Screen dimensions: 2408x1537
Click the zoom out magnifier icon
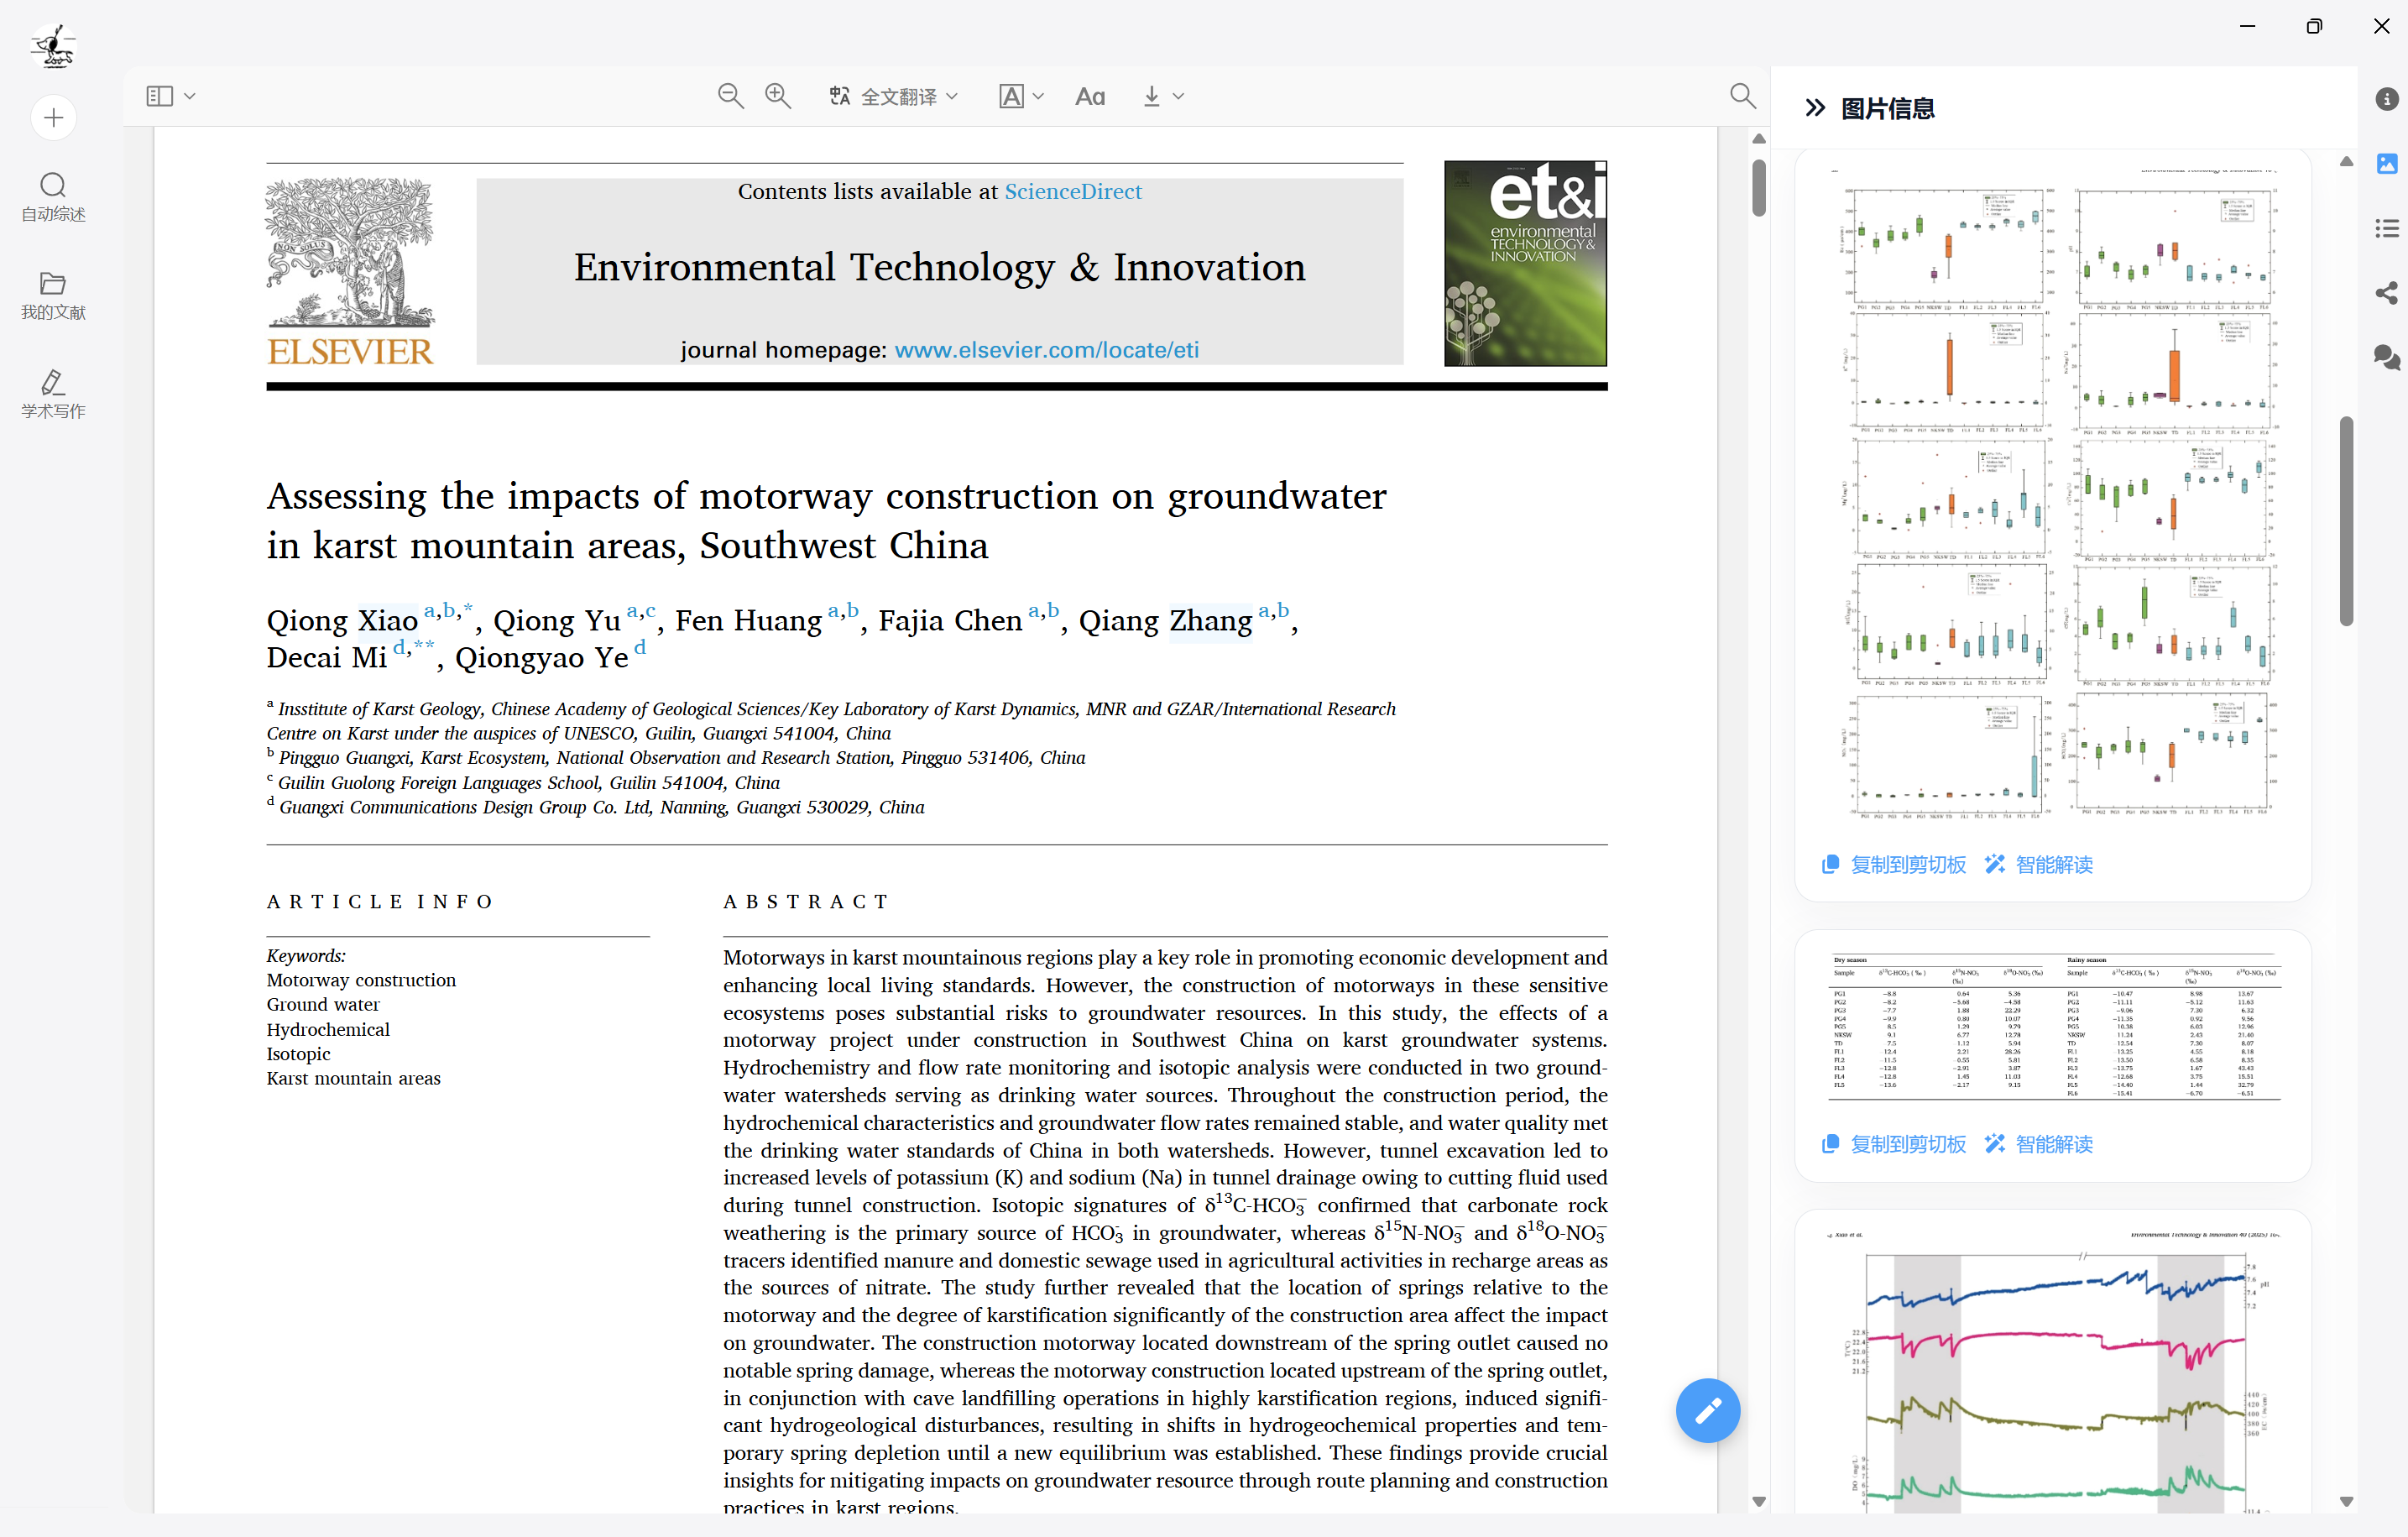click(730, 96)
